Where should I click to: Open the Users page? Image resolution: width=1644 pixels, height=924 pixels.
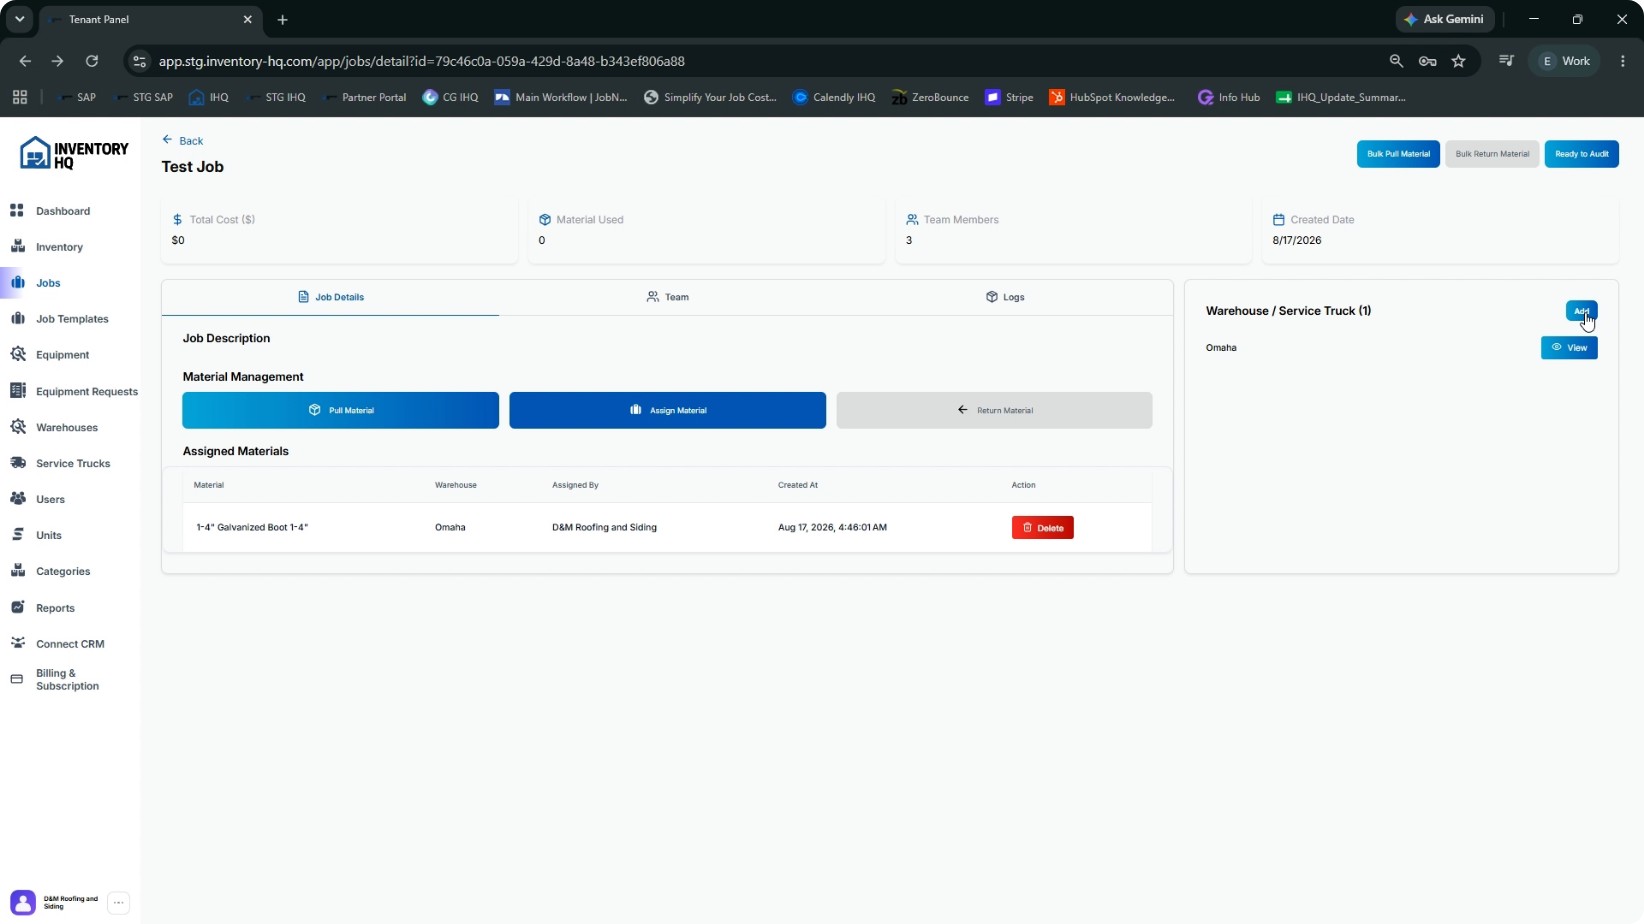coord(50,499)
